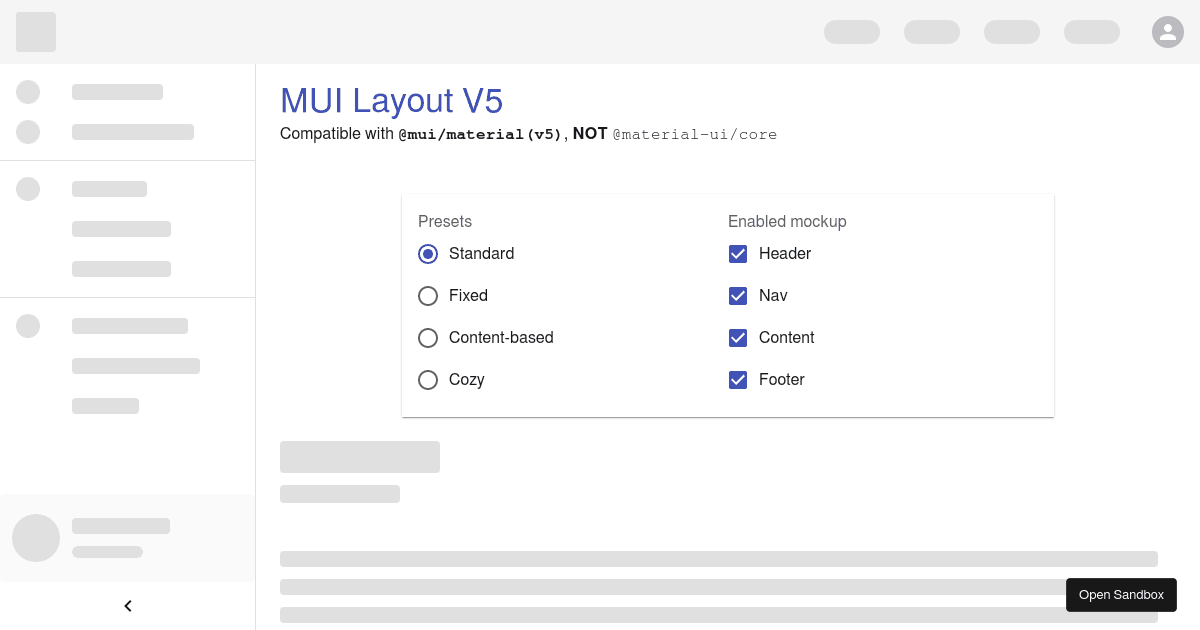The width and height of the screenshot is (1200, 630).
Task: Click the icon beside the second sidebar section
Action: point(28,189)
